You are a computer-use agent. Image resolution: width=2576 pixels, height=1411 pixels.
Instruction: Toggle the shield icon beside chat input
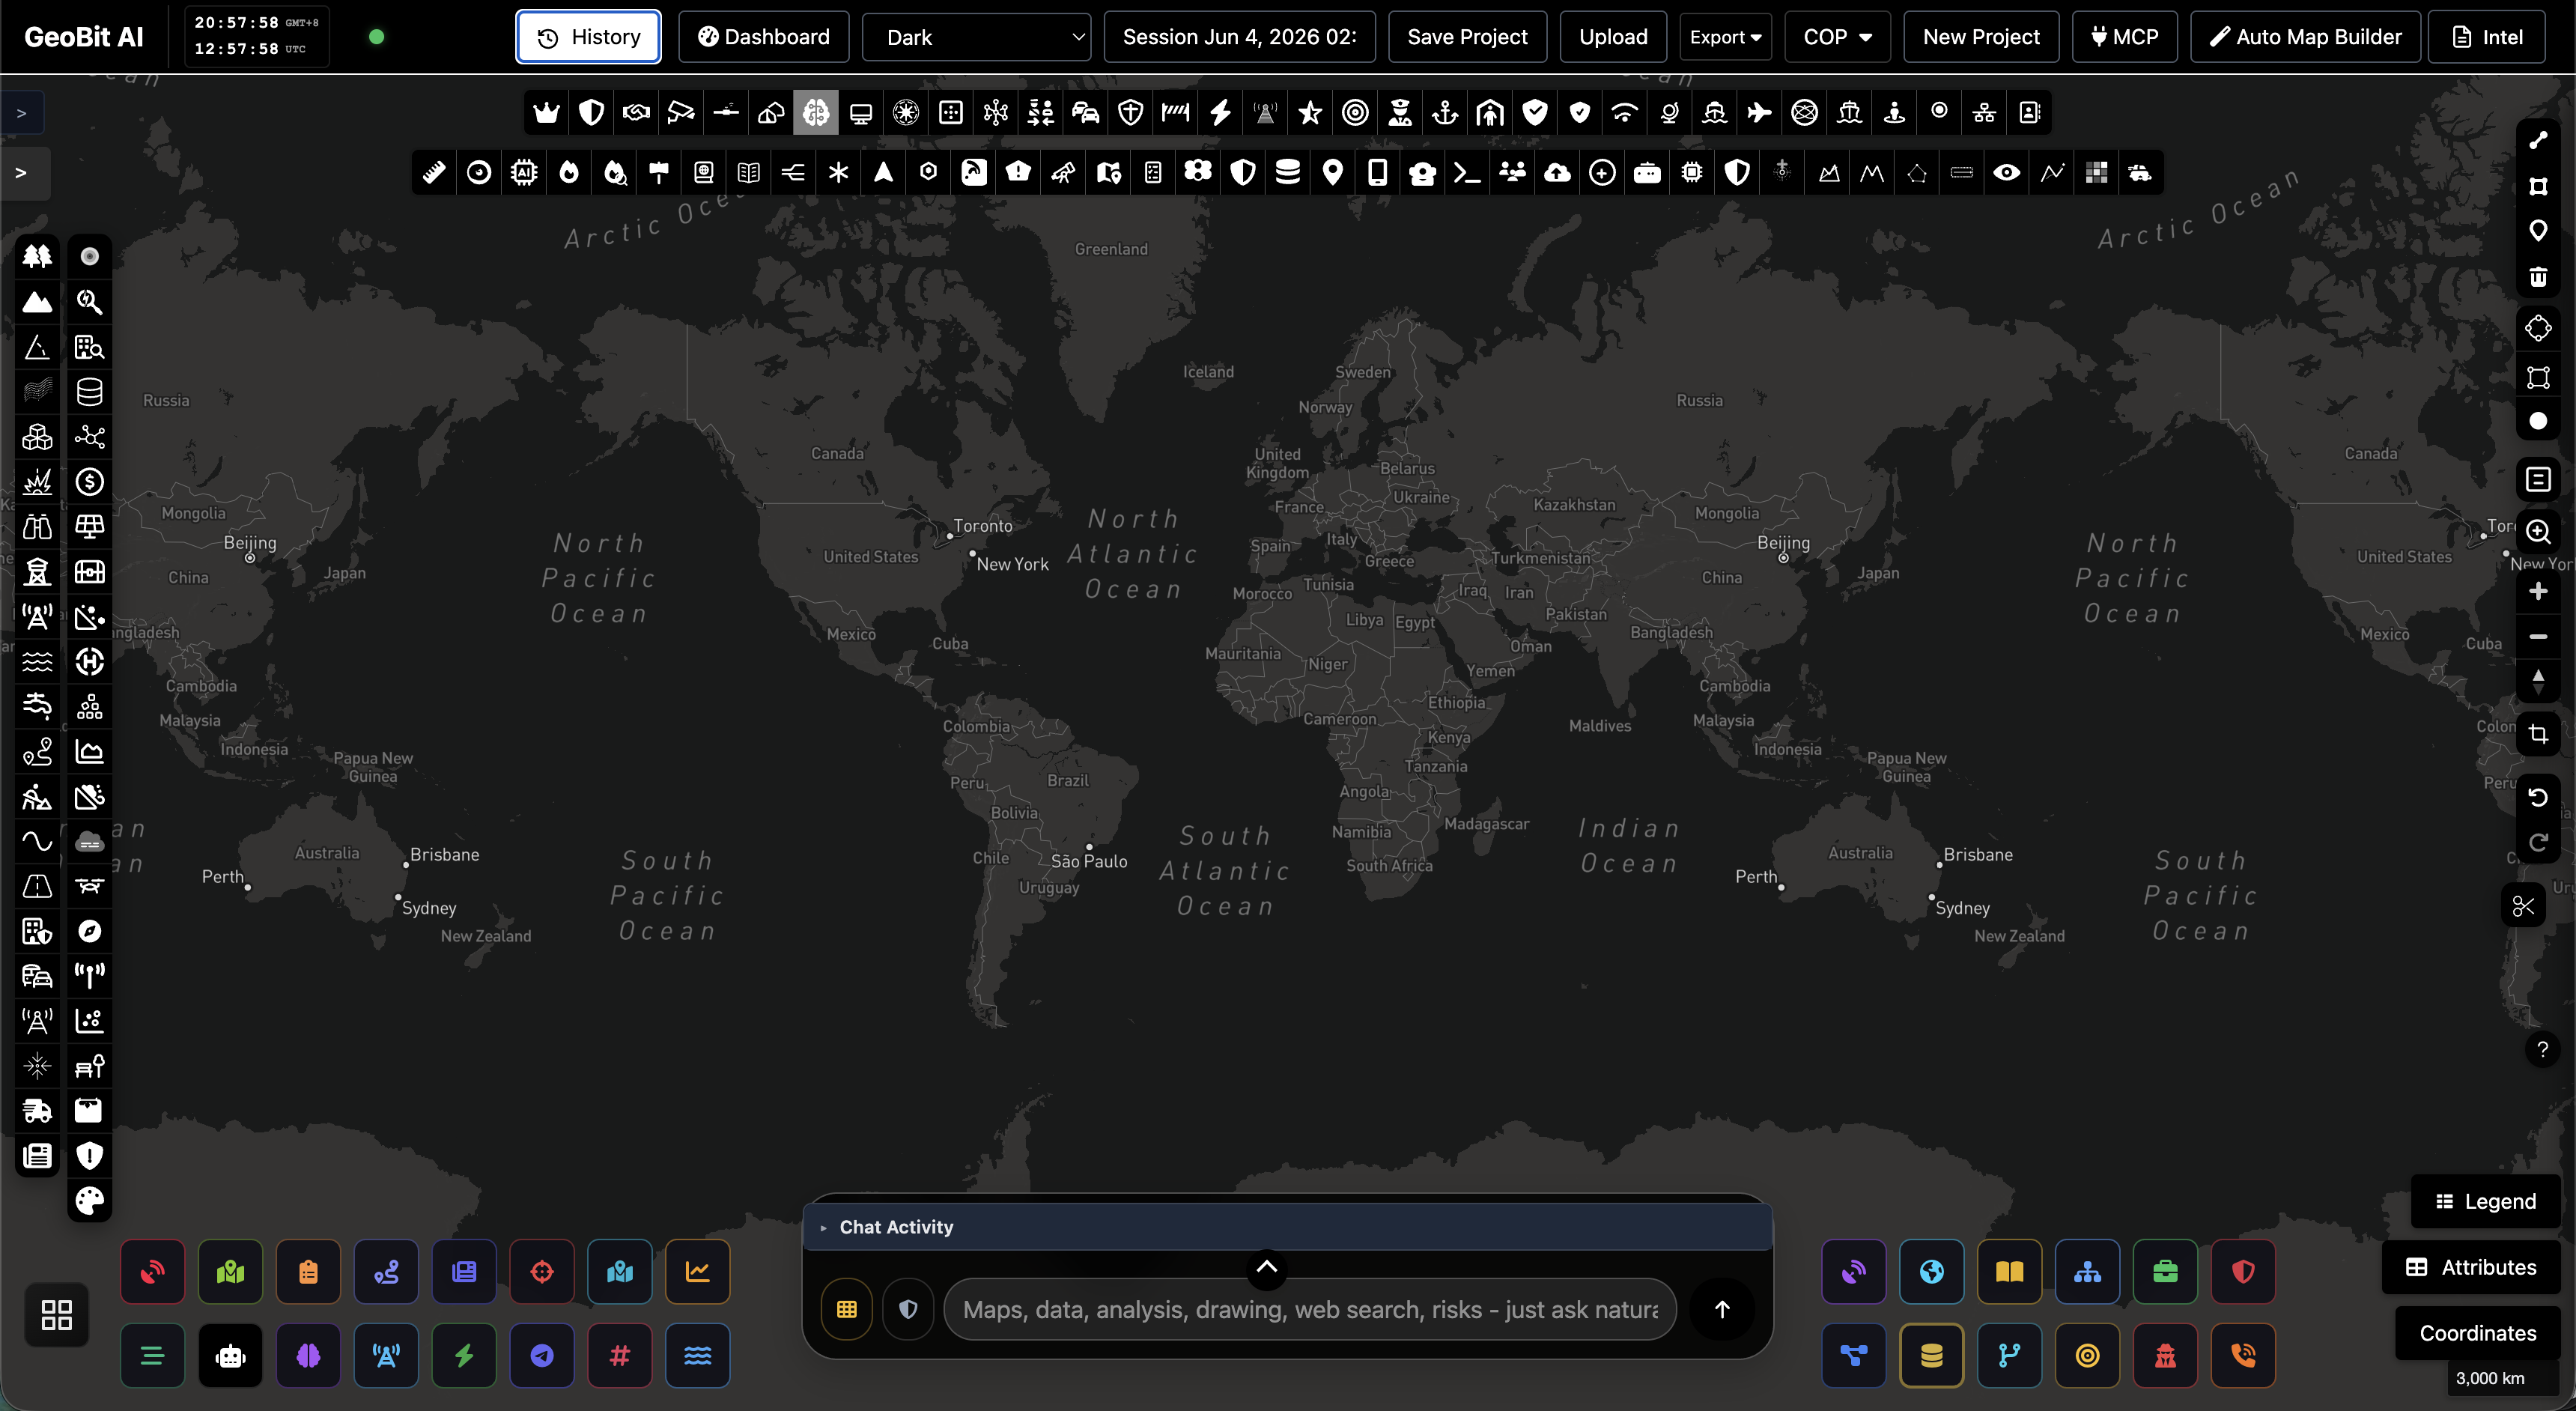point(908,1309)
